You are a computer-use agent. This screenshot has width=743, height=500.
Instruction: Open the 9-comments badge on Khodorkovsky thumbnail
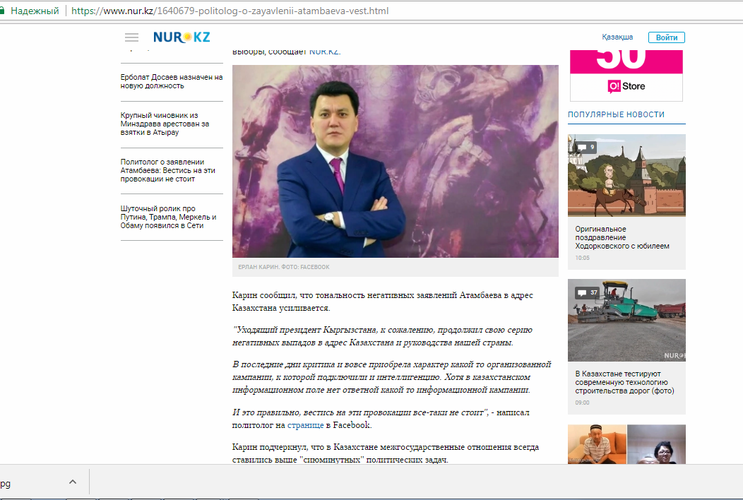(583, 147)
